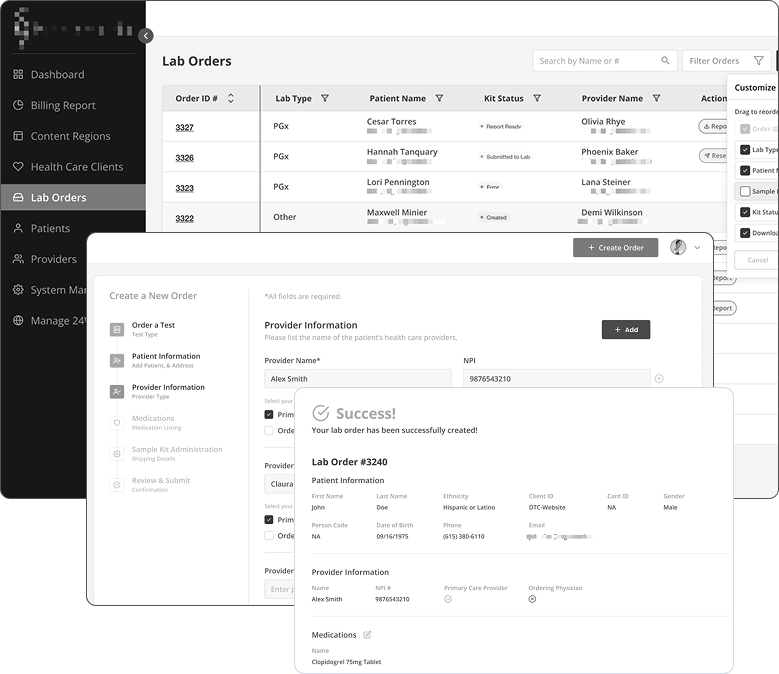This screenshot has height=674, width=779.
Task: Open Billing Report in sidebar
Action: [63, 105]
